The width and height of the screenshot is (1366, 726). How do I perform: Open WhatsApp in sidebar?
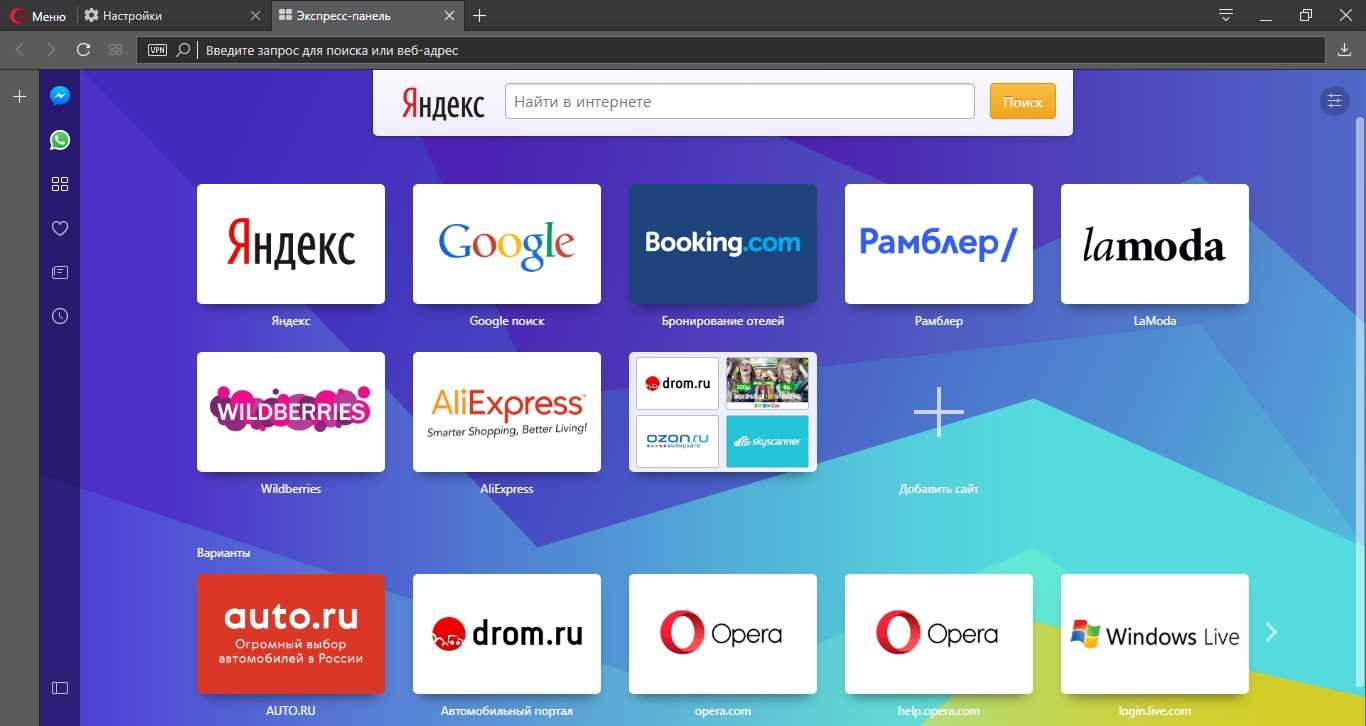pyautogui.click(x=60, y=140)
